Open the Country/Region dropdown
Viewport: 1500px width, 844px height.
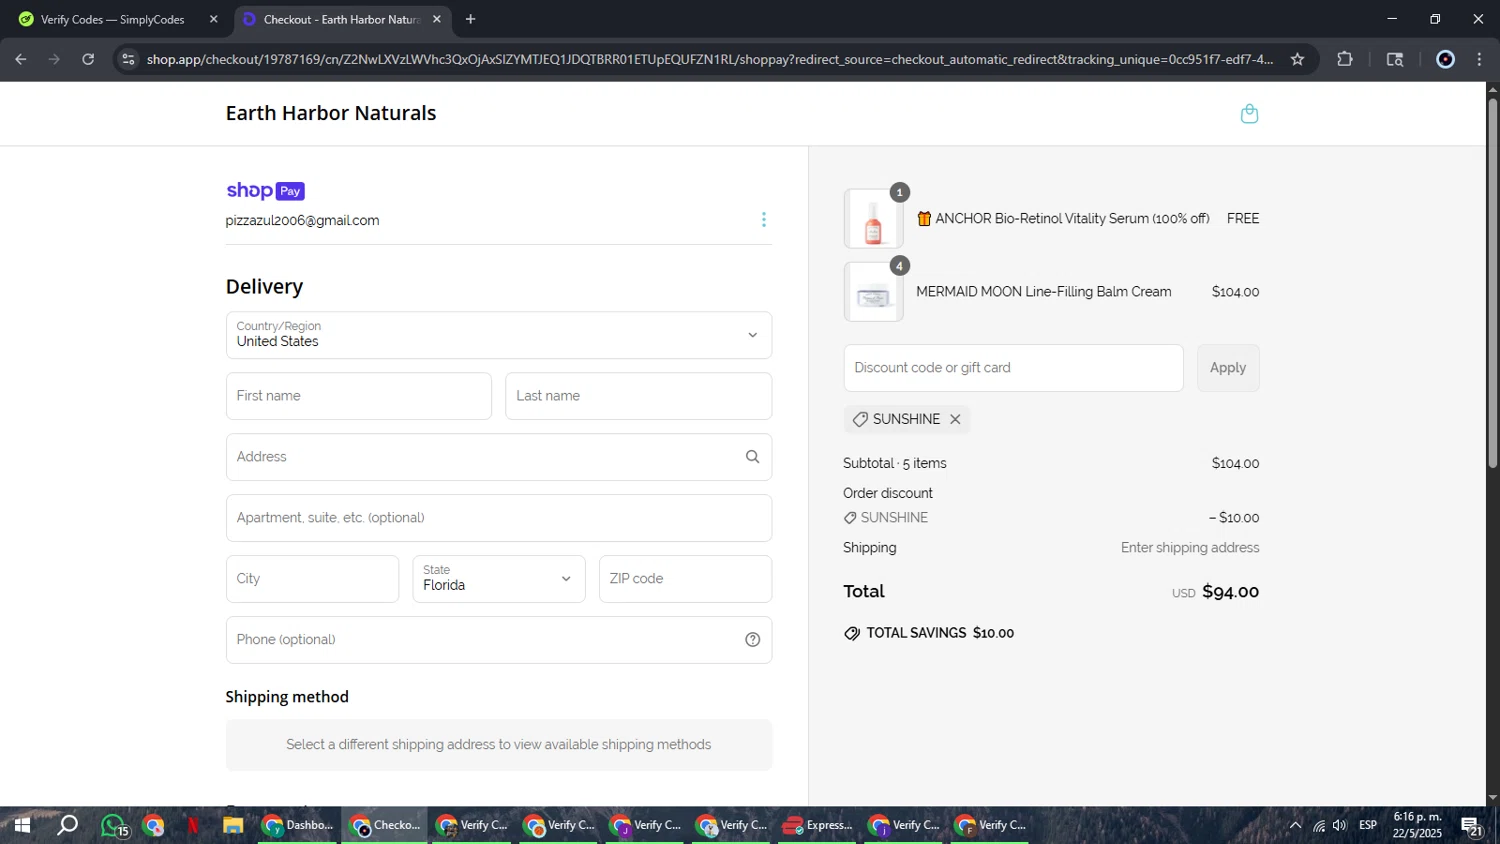[499, 335]
